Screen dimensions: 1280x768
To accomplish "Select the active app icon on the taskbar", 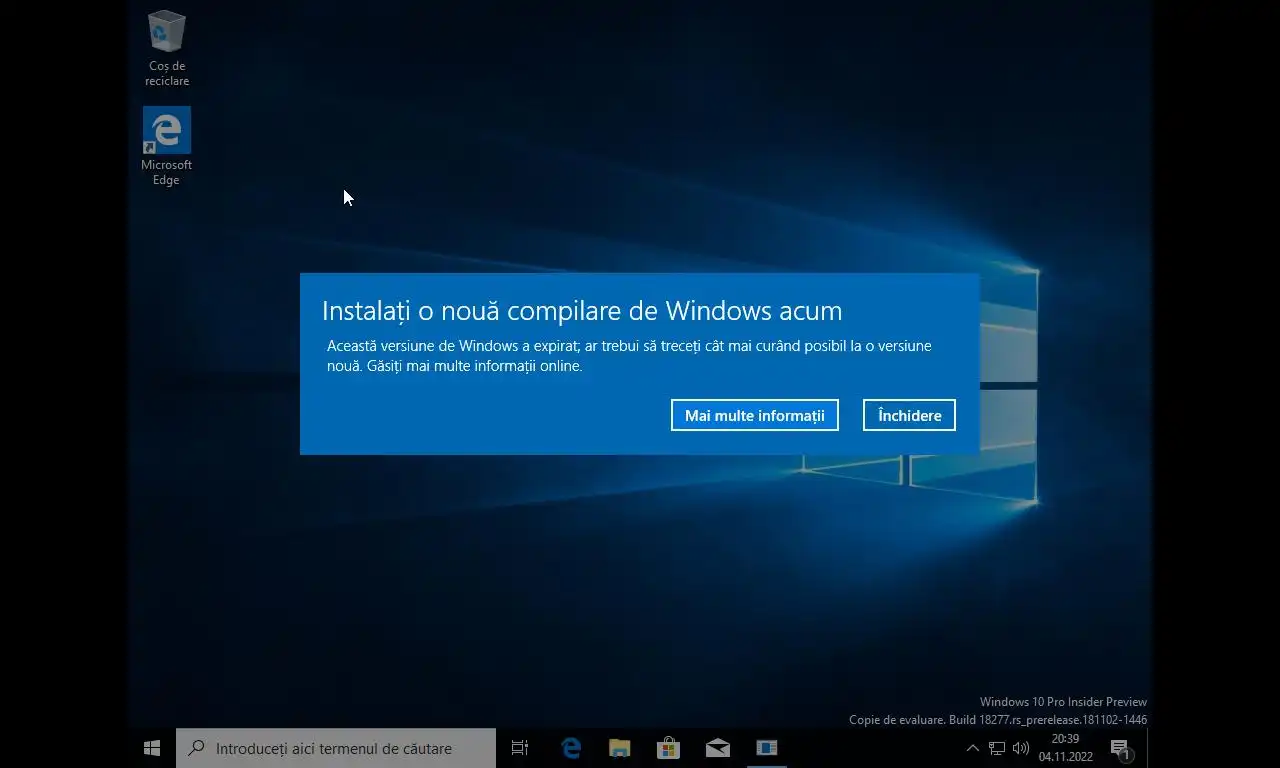I will 766,748.
